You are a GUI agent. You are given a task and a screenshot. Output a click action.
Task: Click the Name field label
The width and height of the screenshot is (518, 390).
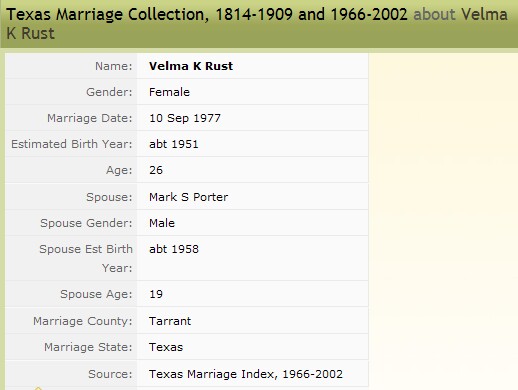(114, 66)
